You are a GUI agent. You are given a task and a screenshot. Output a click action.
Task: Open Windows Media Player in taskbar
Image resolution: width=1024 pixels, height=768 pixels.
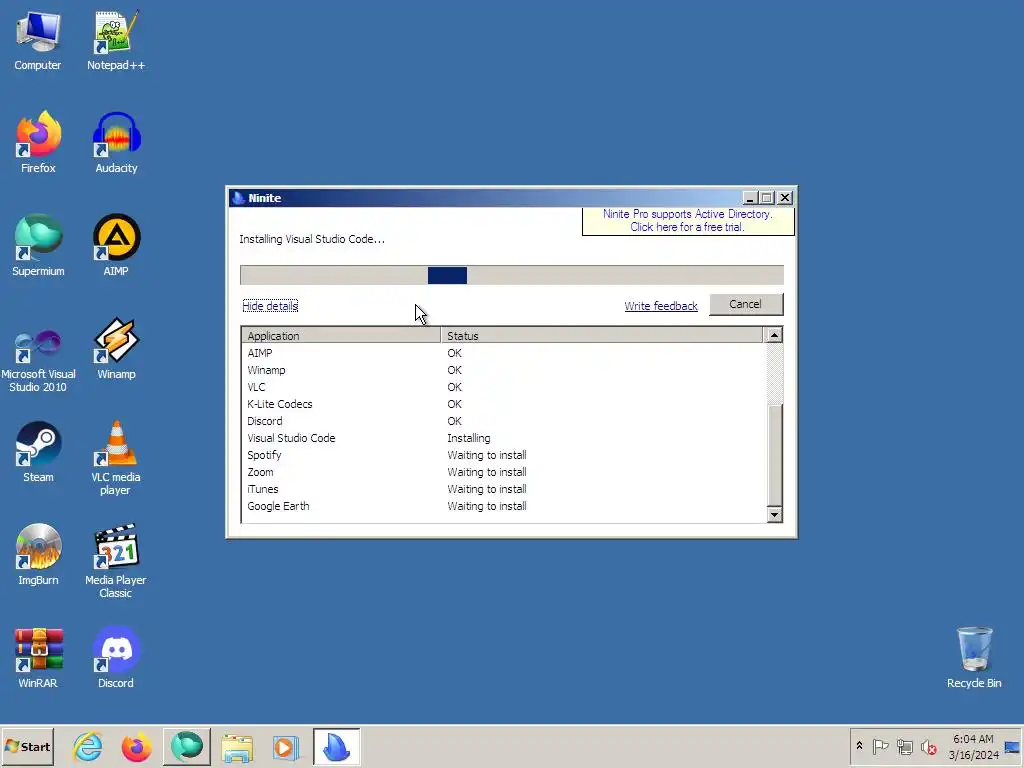[286, 746]
